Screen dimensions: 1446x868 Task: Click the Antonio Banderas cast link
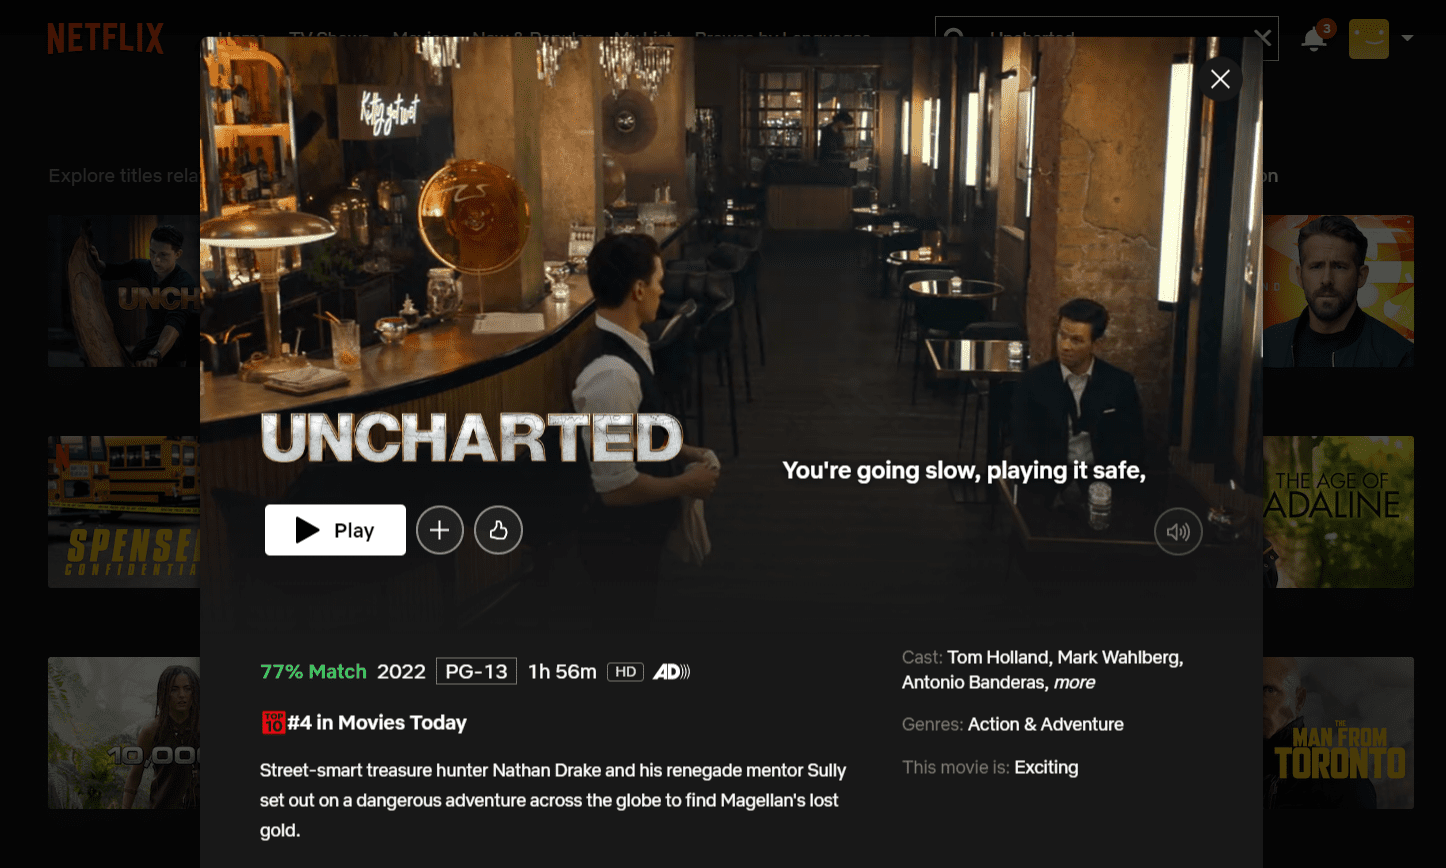pos(975,682)
